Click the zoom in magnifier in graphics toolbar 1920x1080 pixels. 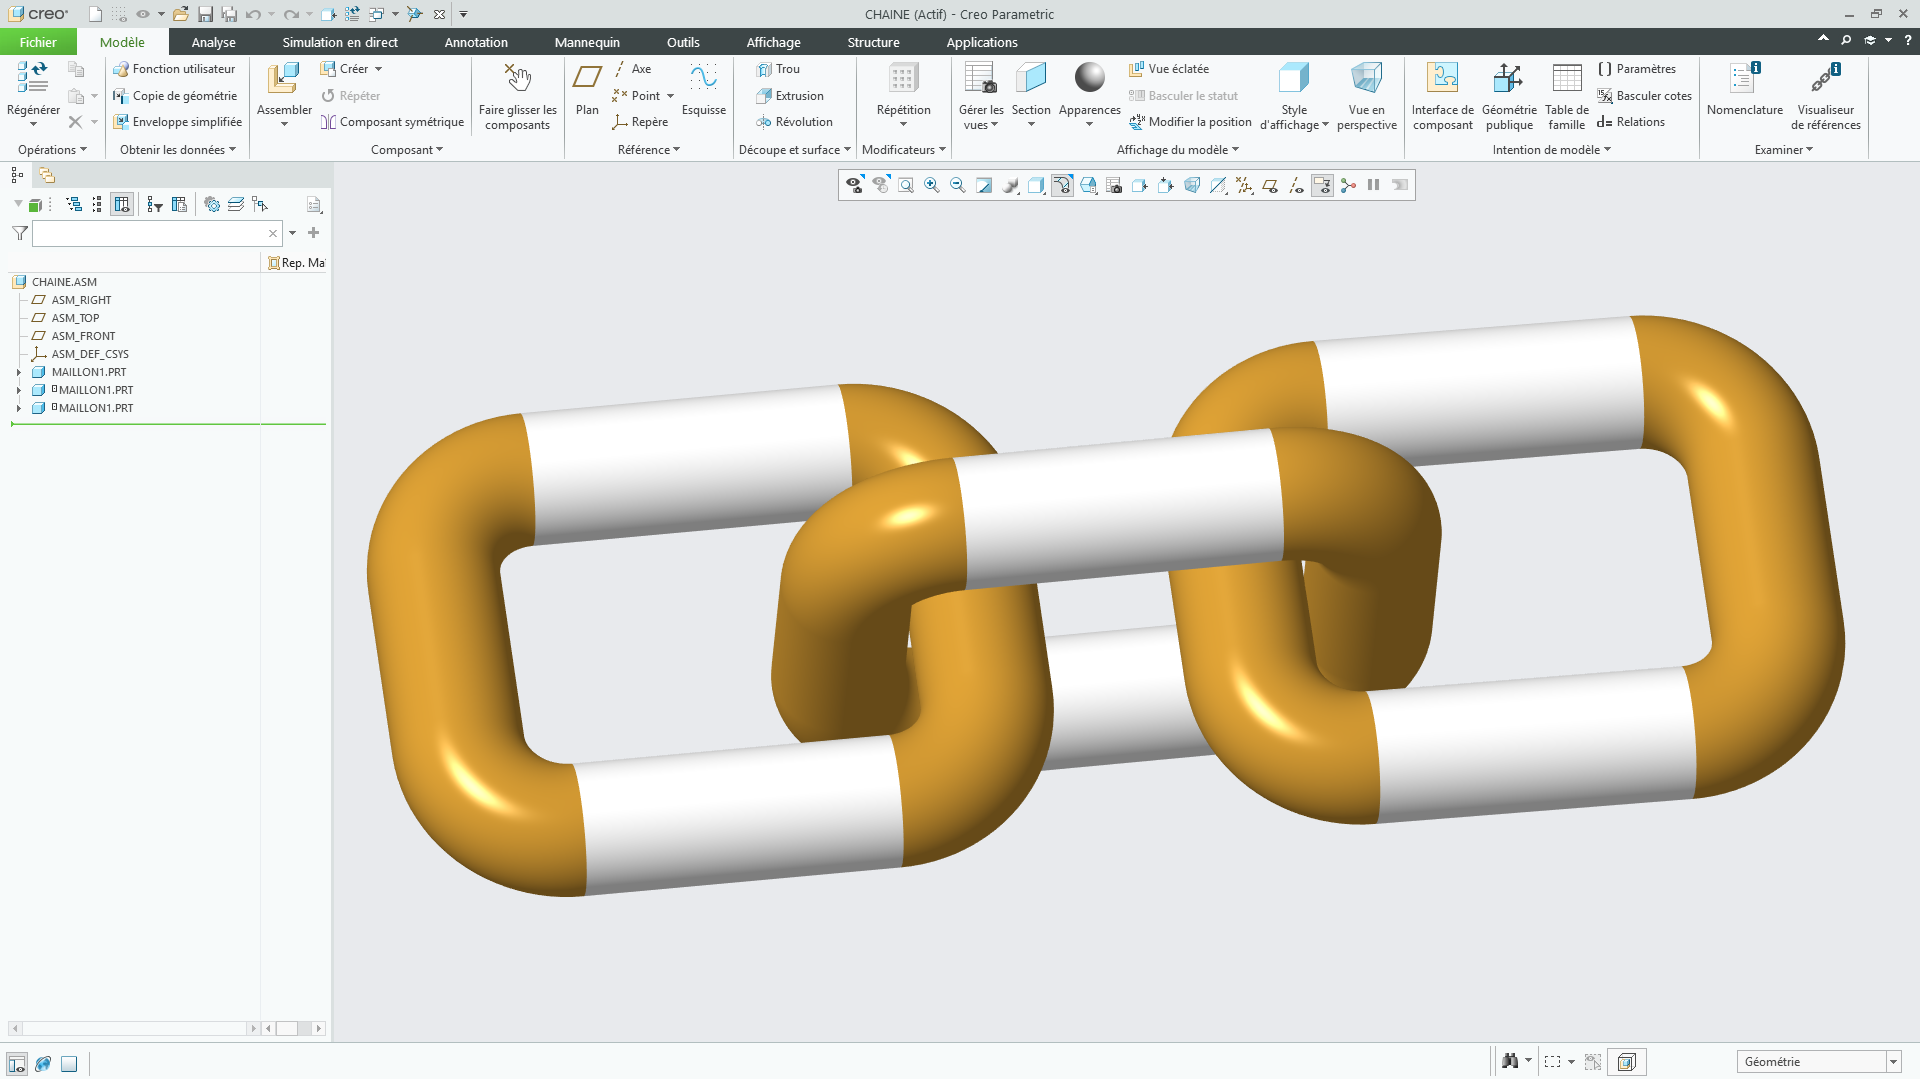point(932,185)
